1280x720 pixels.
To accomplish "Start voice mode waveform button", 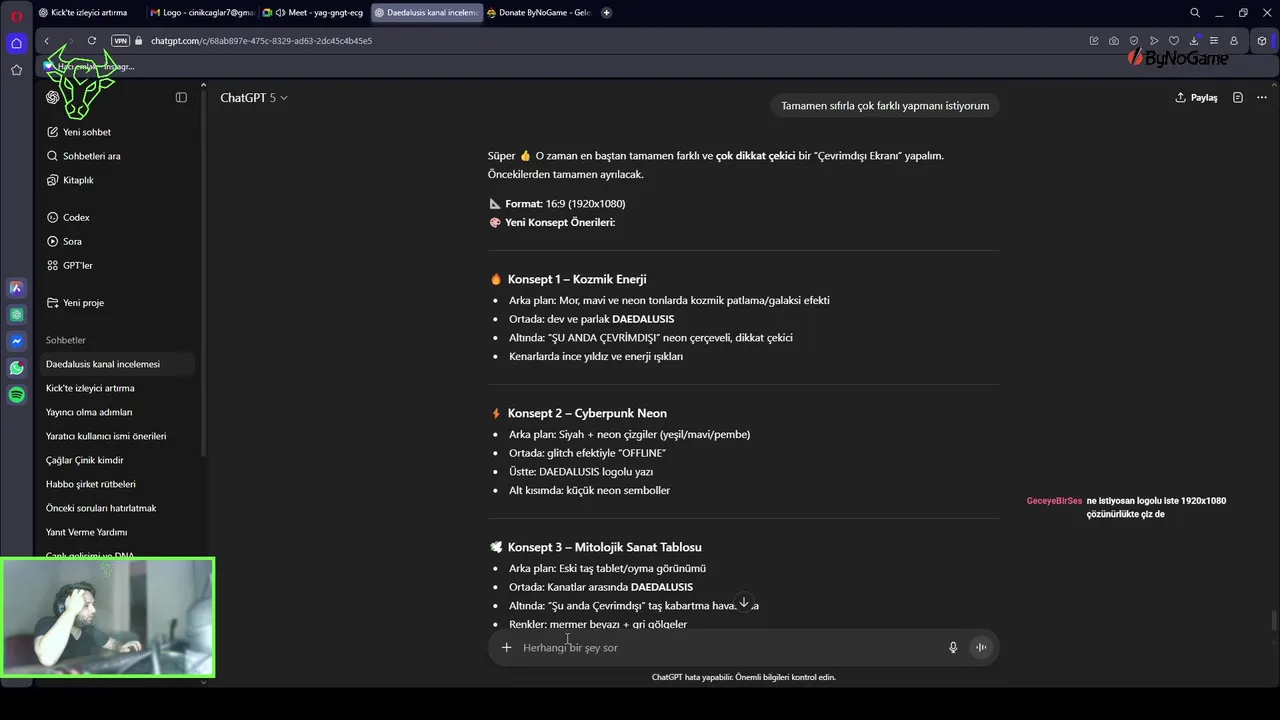I will (981, 648).
